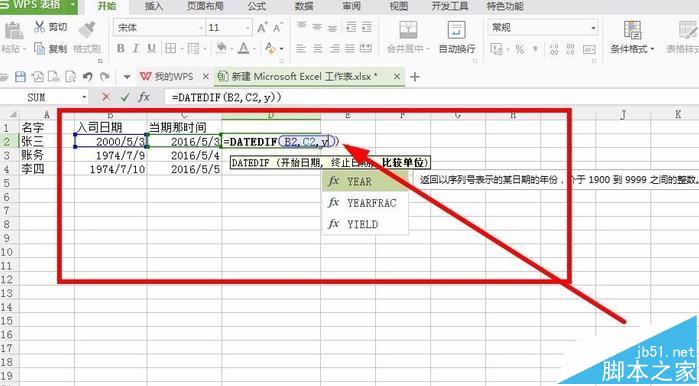Open the 数据 ribbon tab
The width and height of the screenshot is (699, 386).
point(304,6)
